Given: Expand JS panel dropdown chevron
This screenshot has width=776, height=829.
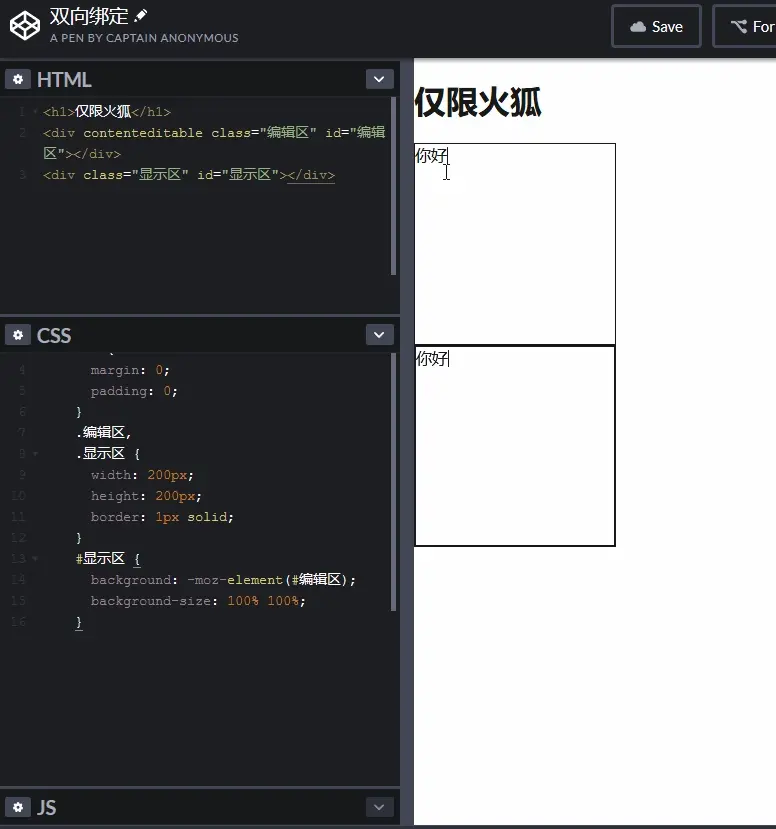Looking at the screenshot, I should (x=380, y=807).
